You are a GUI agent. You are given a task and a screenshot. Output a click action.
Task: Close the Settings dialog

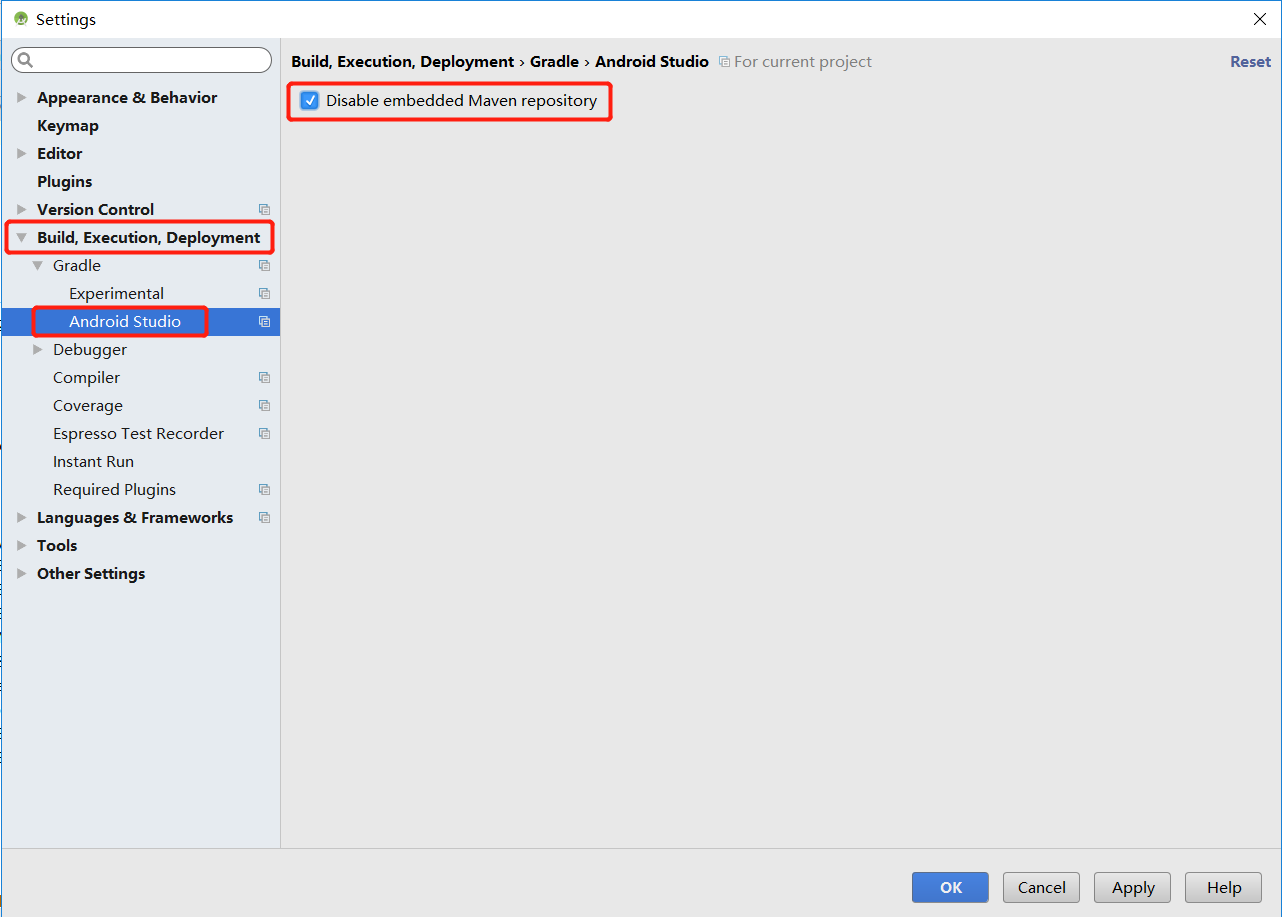1260,19
